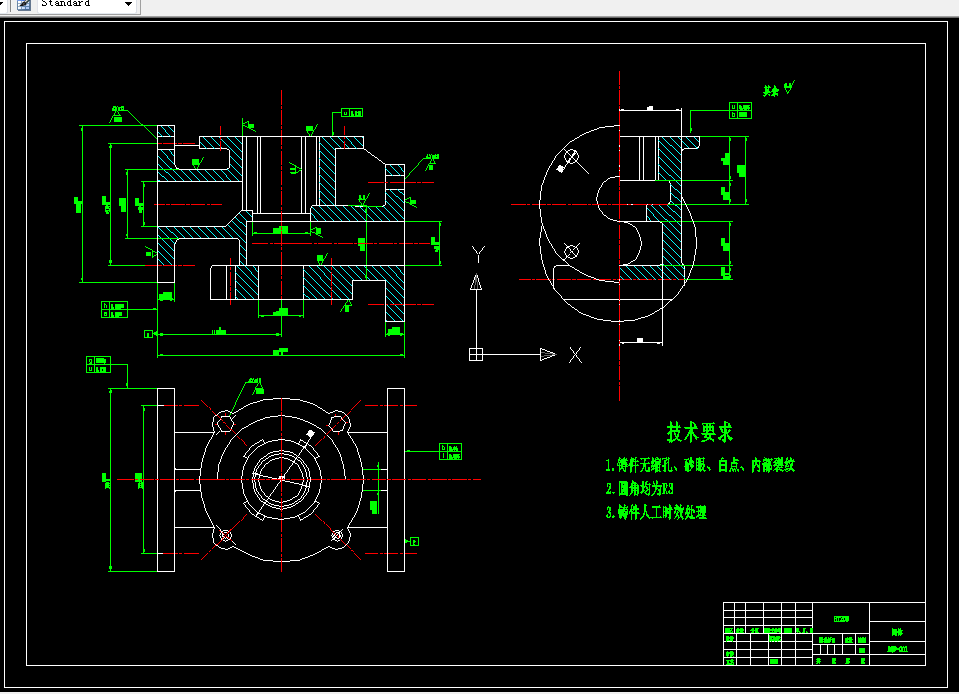Click the 技术要求 heading text
This screenshot has height=694, width=959.
point(699,432)
